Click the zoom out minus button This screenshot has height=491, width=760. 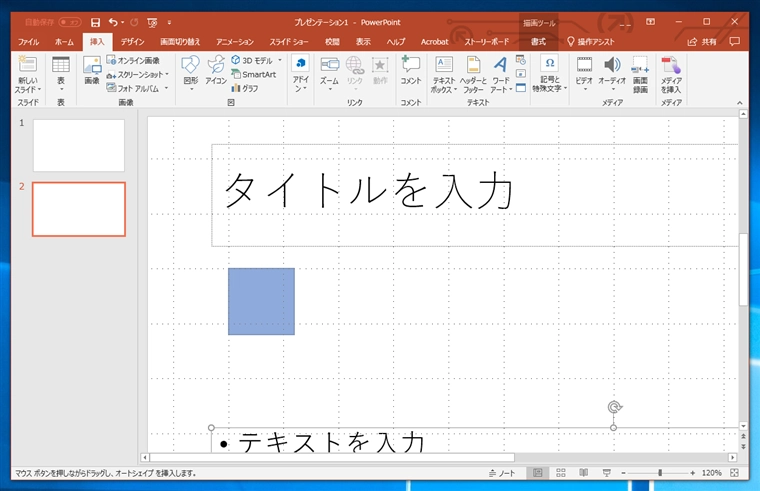tap(623, 473)
